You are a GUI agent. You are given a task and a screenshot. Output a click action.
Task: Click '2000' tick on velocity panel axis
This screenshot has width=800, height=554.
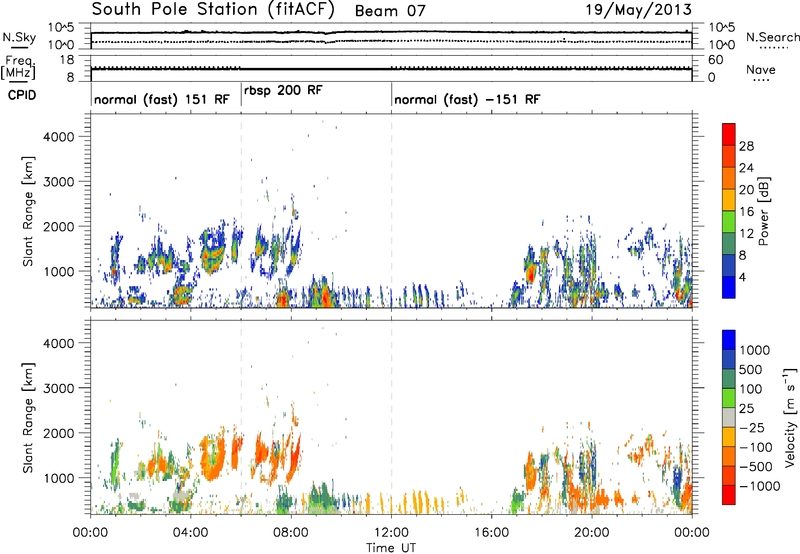59,433
